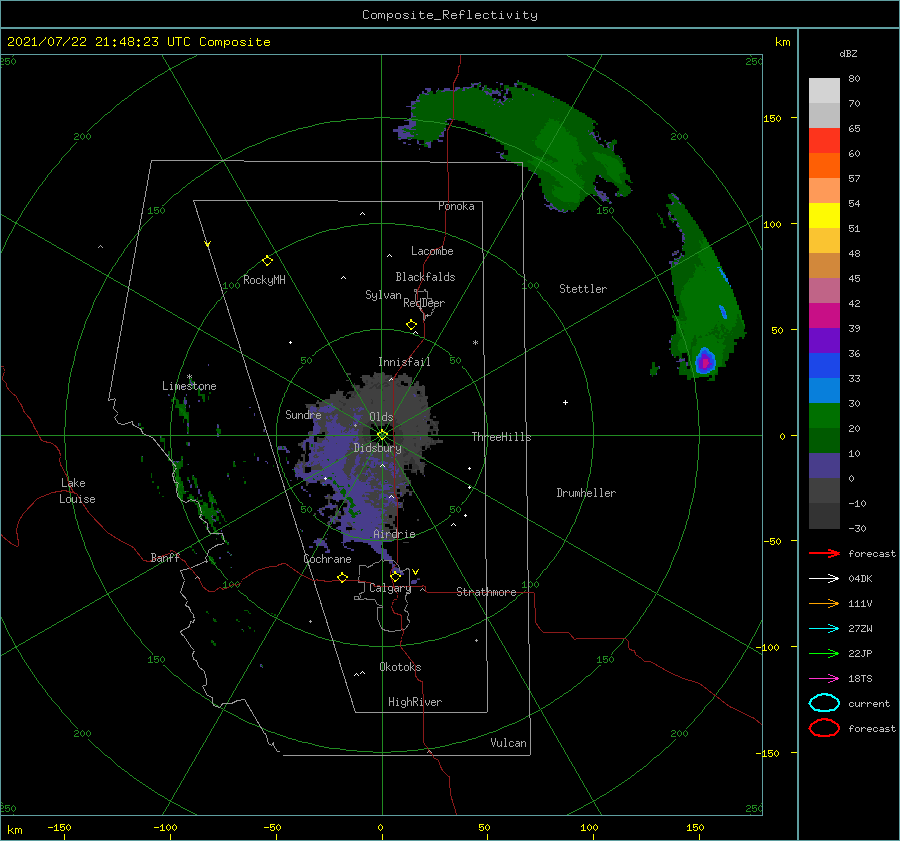Click the asterisk marker northeast of Innisfail

475,343
